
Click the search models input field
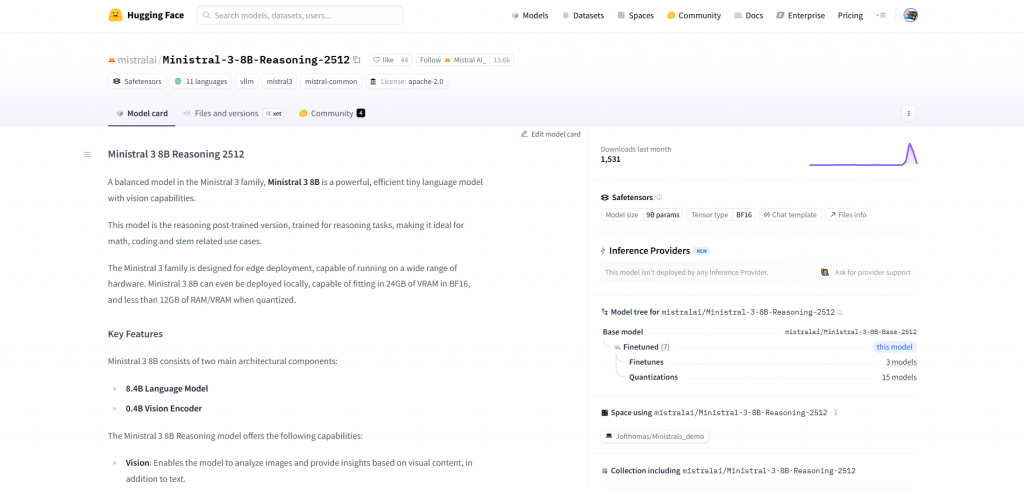(x=300, y=15)
